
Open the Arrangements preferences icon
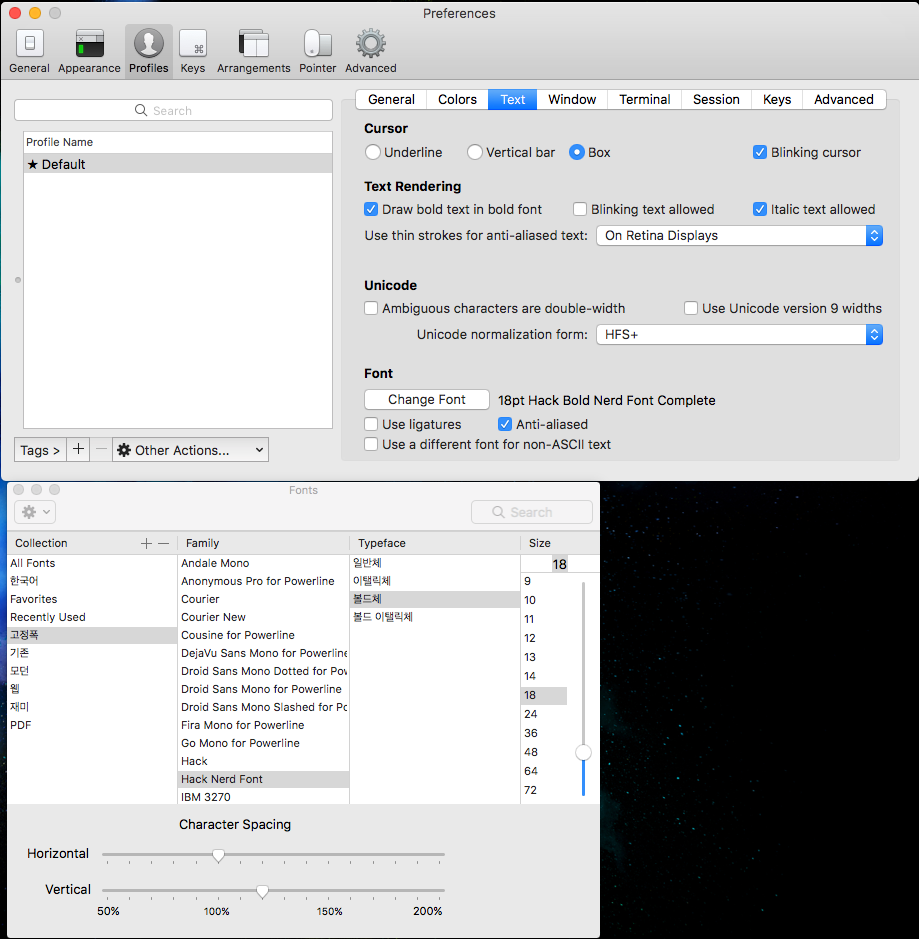point(253,45)
